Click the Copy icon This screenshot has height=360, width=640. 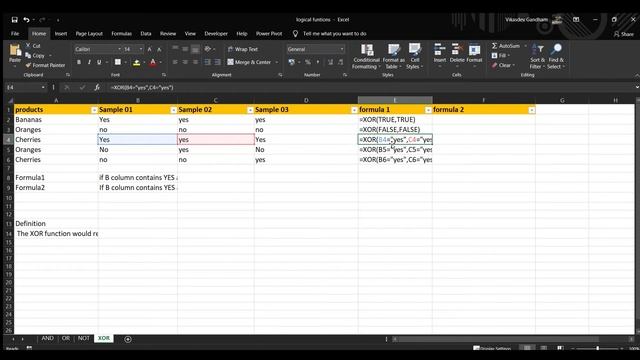(x=28, y=56)
